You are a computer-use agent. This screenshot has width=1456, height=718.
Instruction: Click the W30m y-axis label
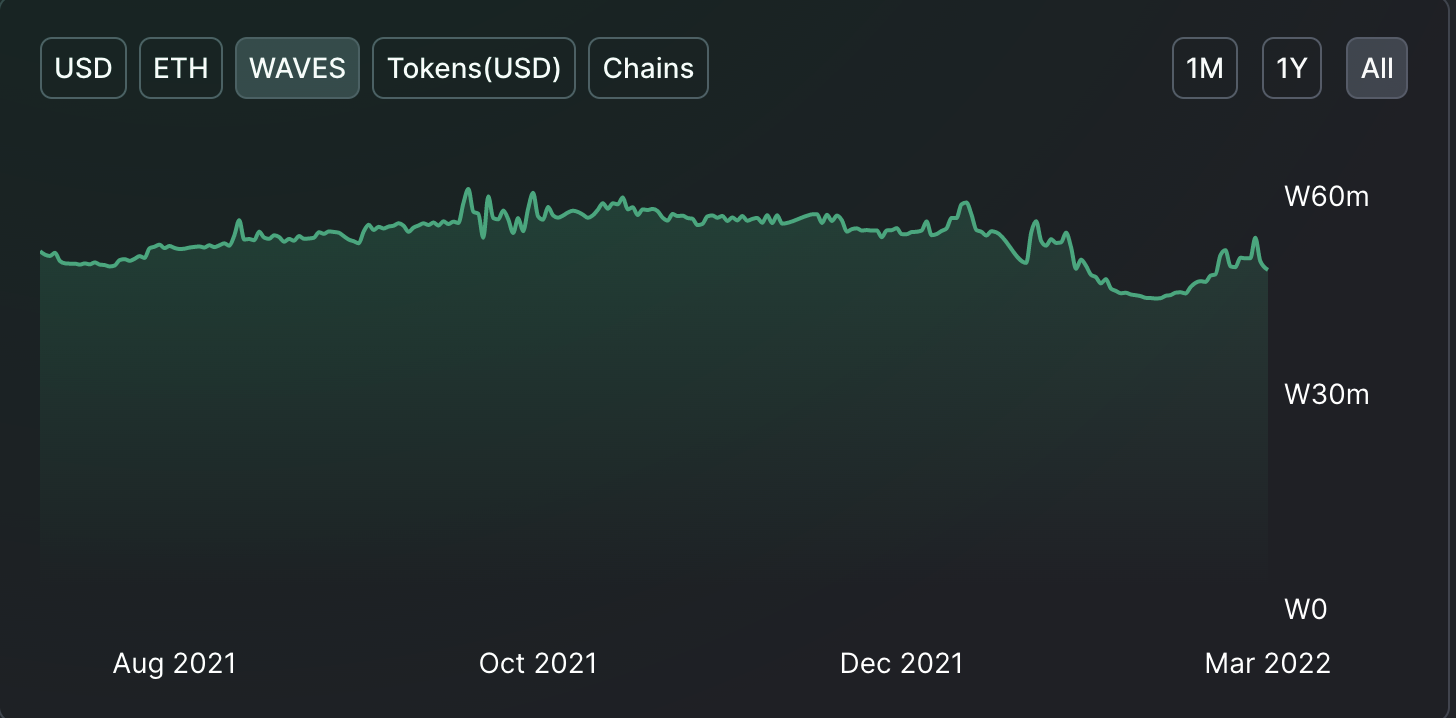[x=1326, y=395]
